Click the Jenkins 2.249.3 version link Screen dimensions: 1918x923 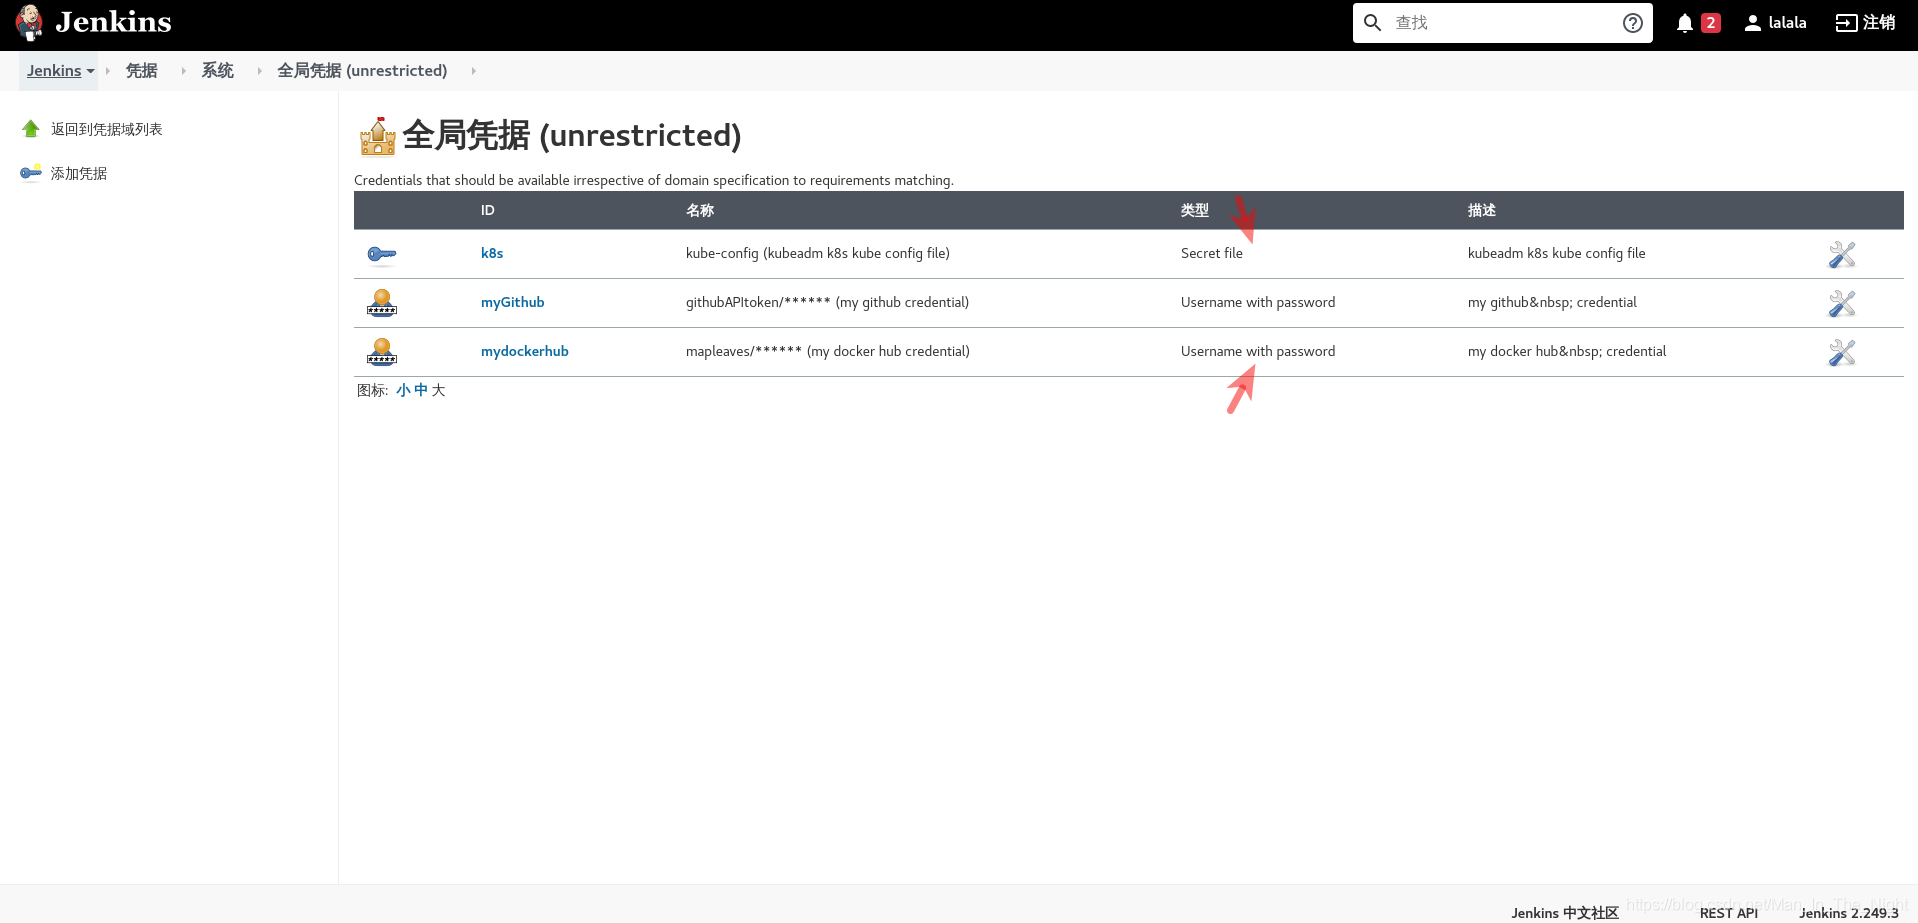1848,912
